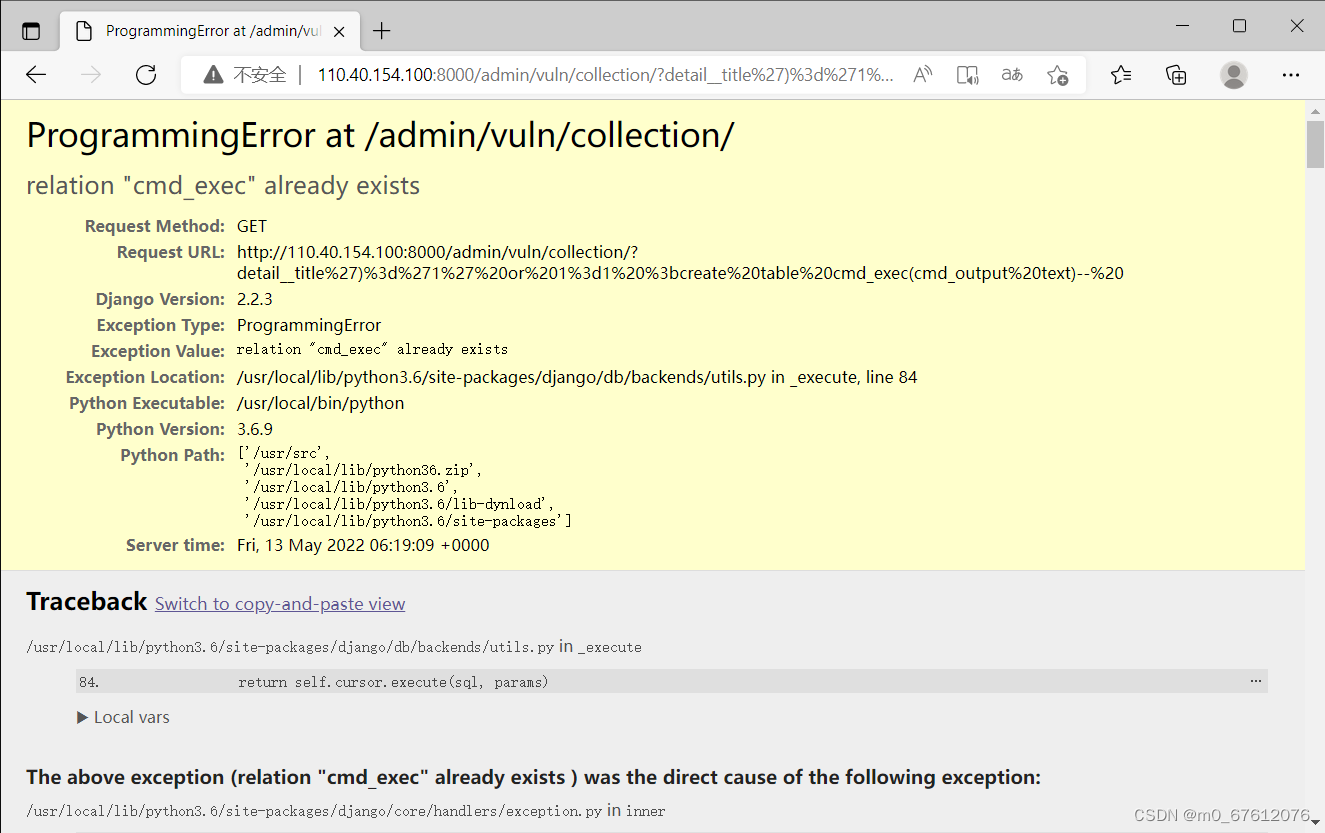Image resolution: width=1325 pixels, height=833 pixels.
Task: Open the browser profile menu
Action: [1233, 74]
